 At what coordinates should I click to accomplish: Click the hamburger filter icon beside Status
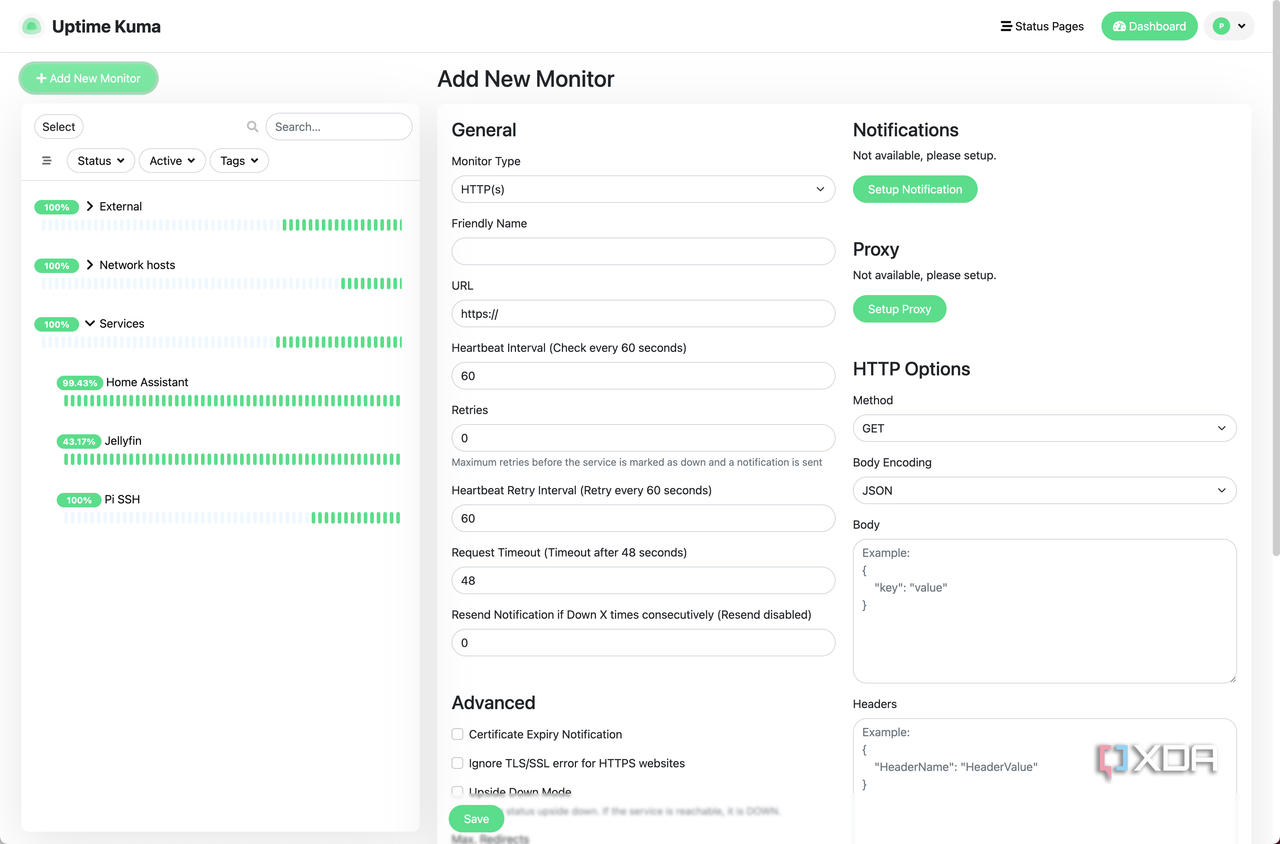[x=46, y=160]
